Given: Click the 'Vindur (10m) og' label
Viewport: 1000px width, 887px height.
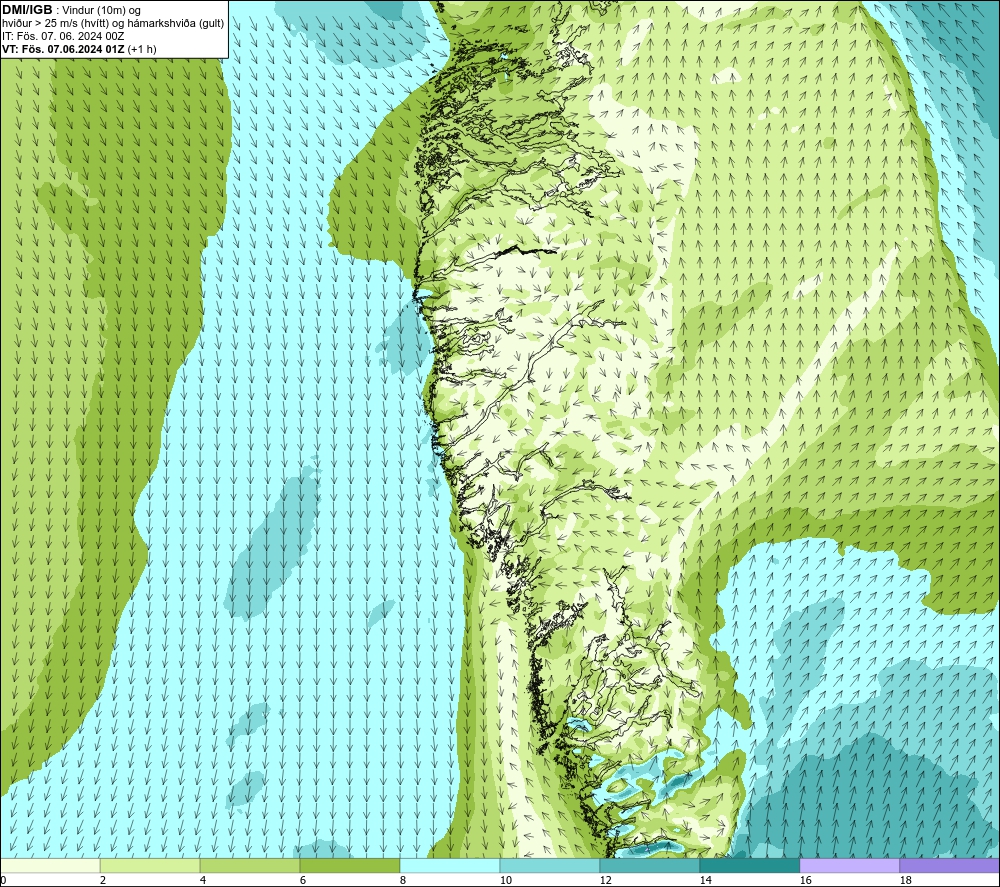Looking at the screenshot, I should (102, 10).
